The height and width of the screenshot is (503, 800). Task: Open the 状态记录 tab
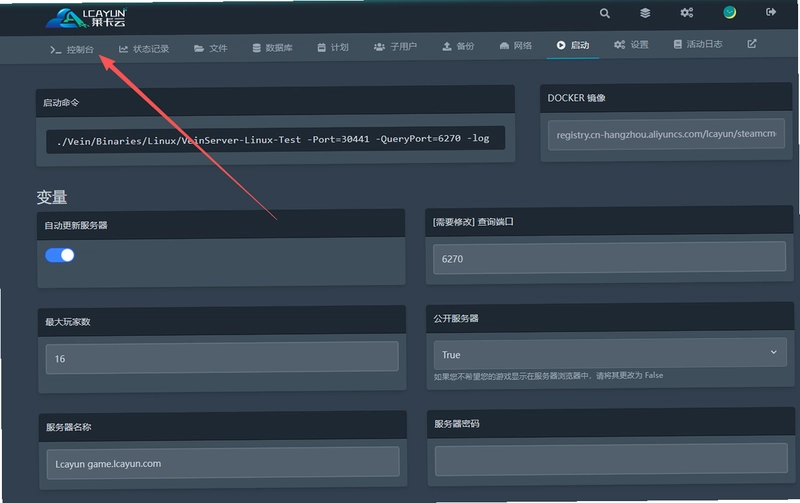tap(144, 49)
